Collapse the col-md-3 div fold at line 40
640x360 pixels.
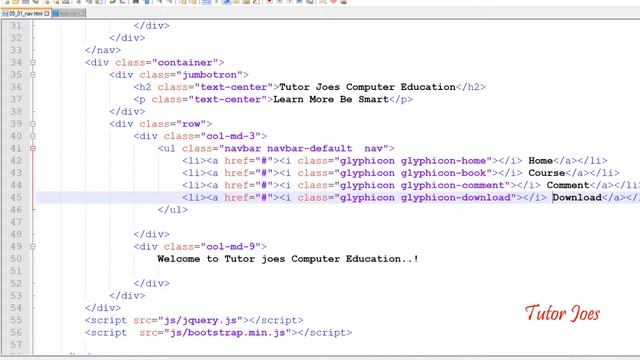click(x=33, y=136)
